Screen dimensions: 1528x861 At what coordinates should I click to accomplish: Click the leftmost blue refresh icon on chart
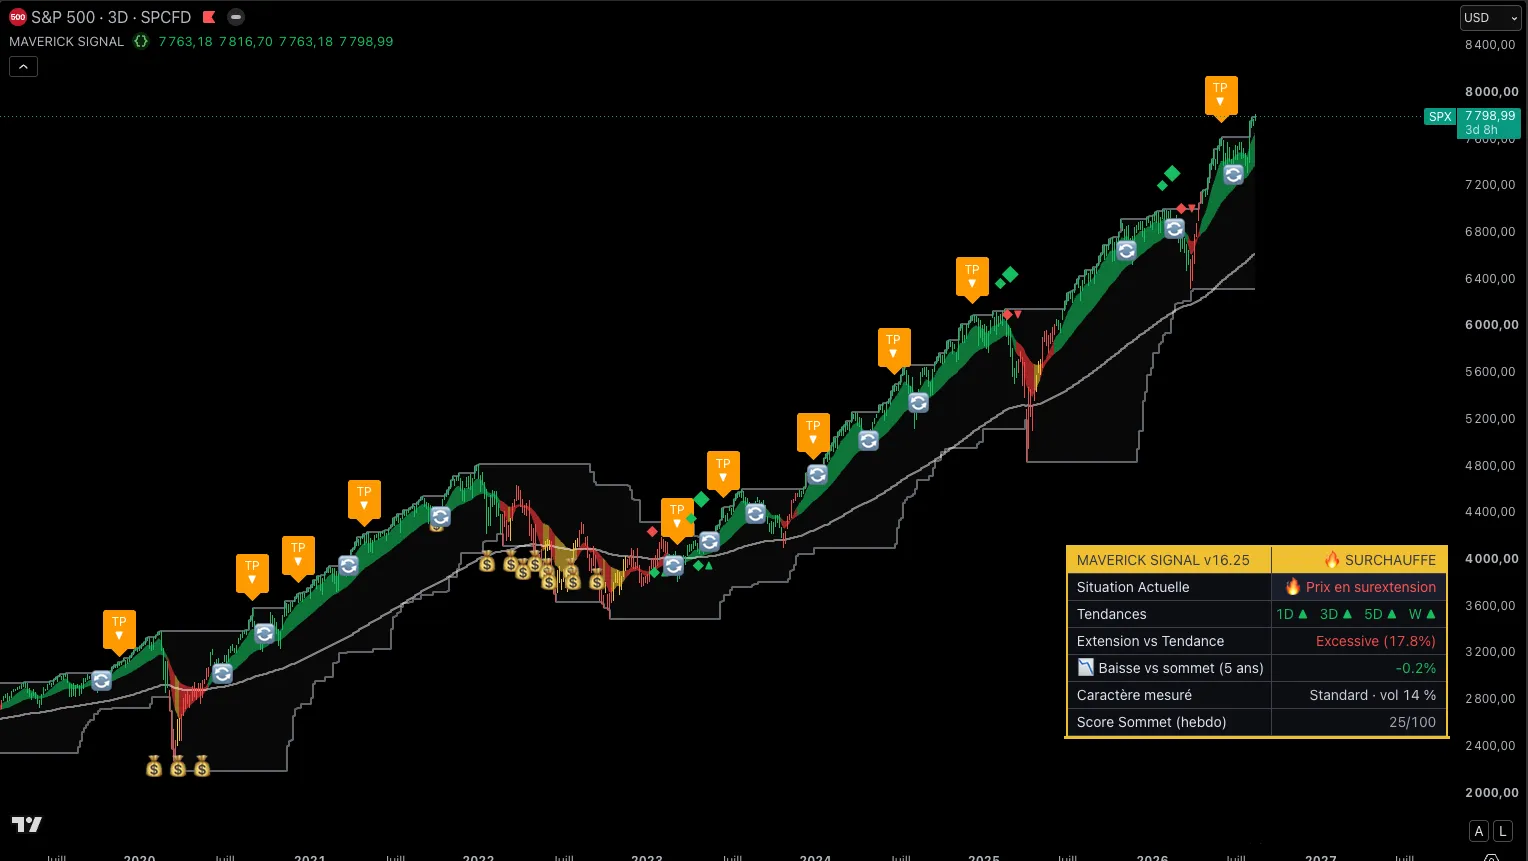[x=102, y=680]
